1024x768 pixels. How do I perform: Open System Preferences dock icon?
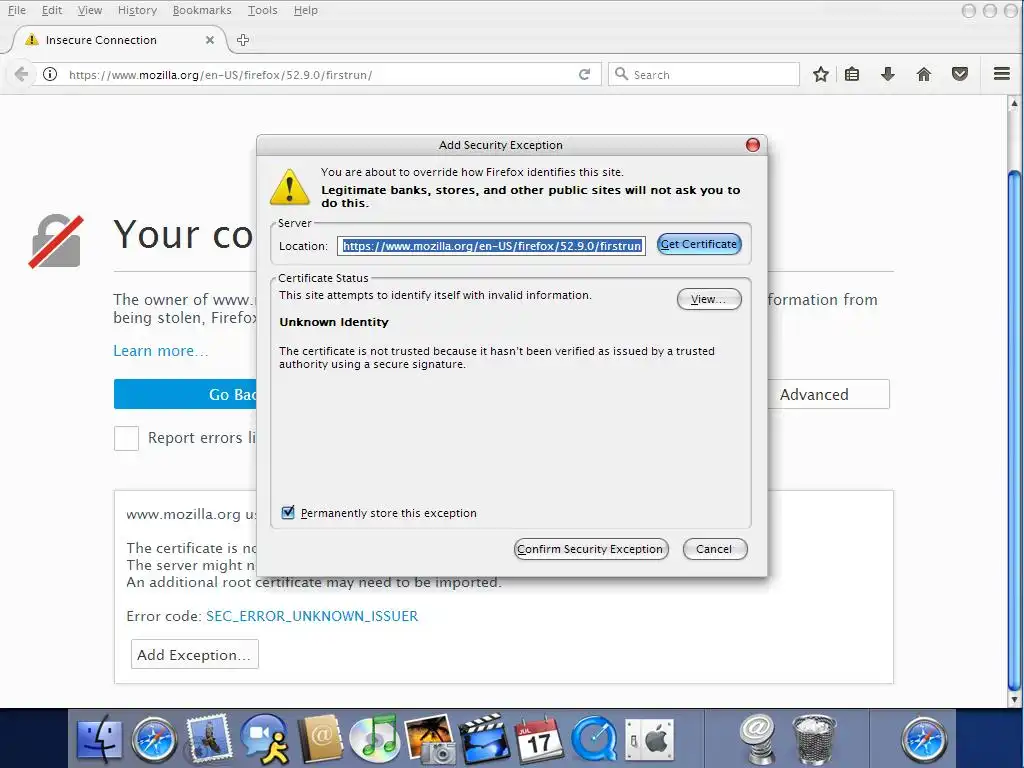[649, 740]
